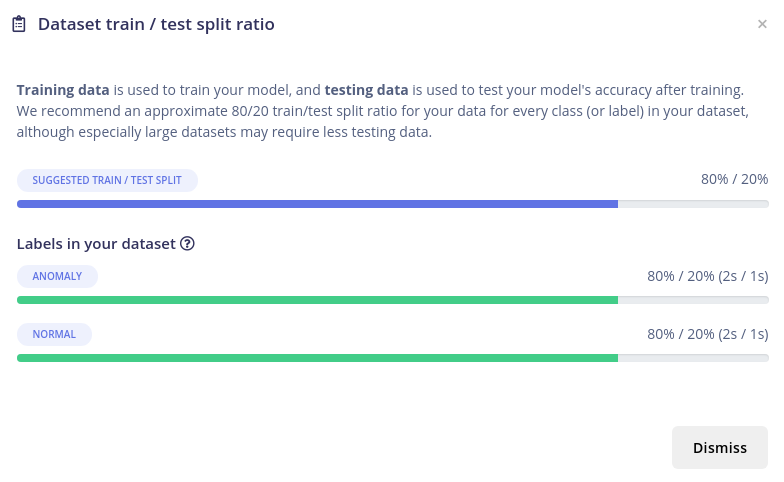Screen dimensions: 784x482
Task: Click the clipboard icon beside the dialog title
Action: tap(19, 24)
